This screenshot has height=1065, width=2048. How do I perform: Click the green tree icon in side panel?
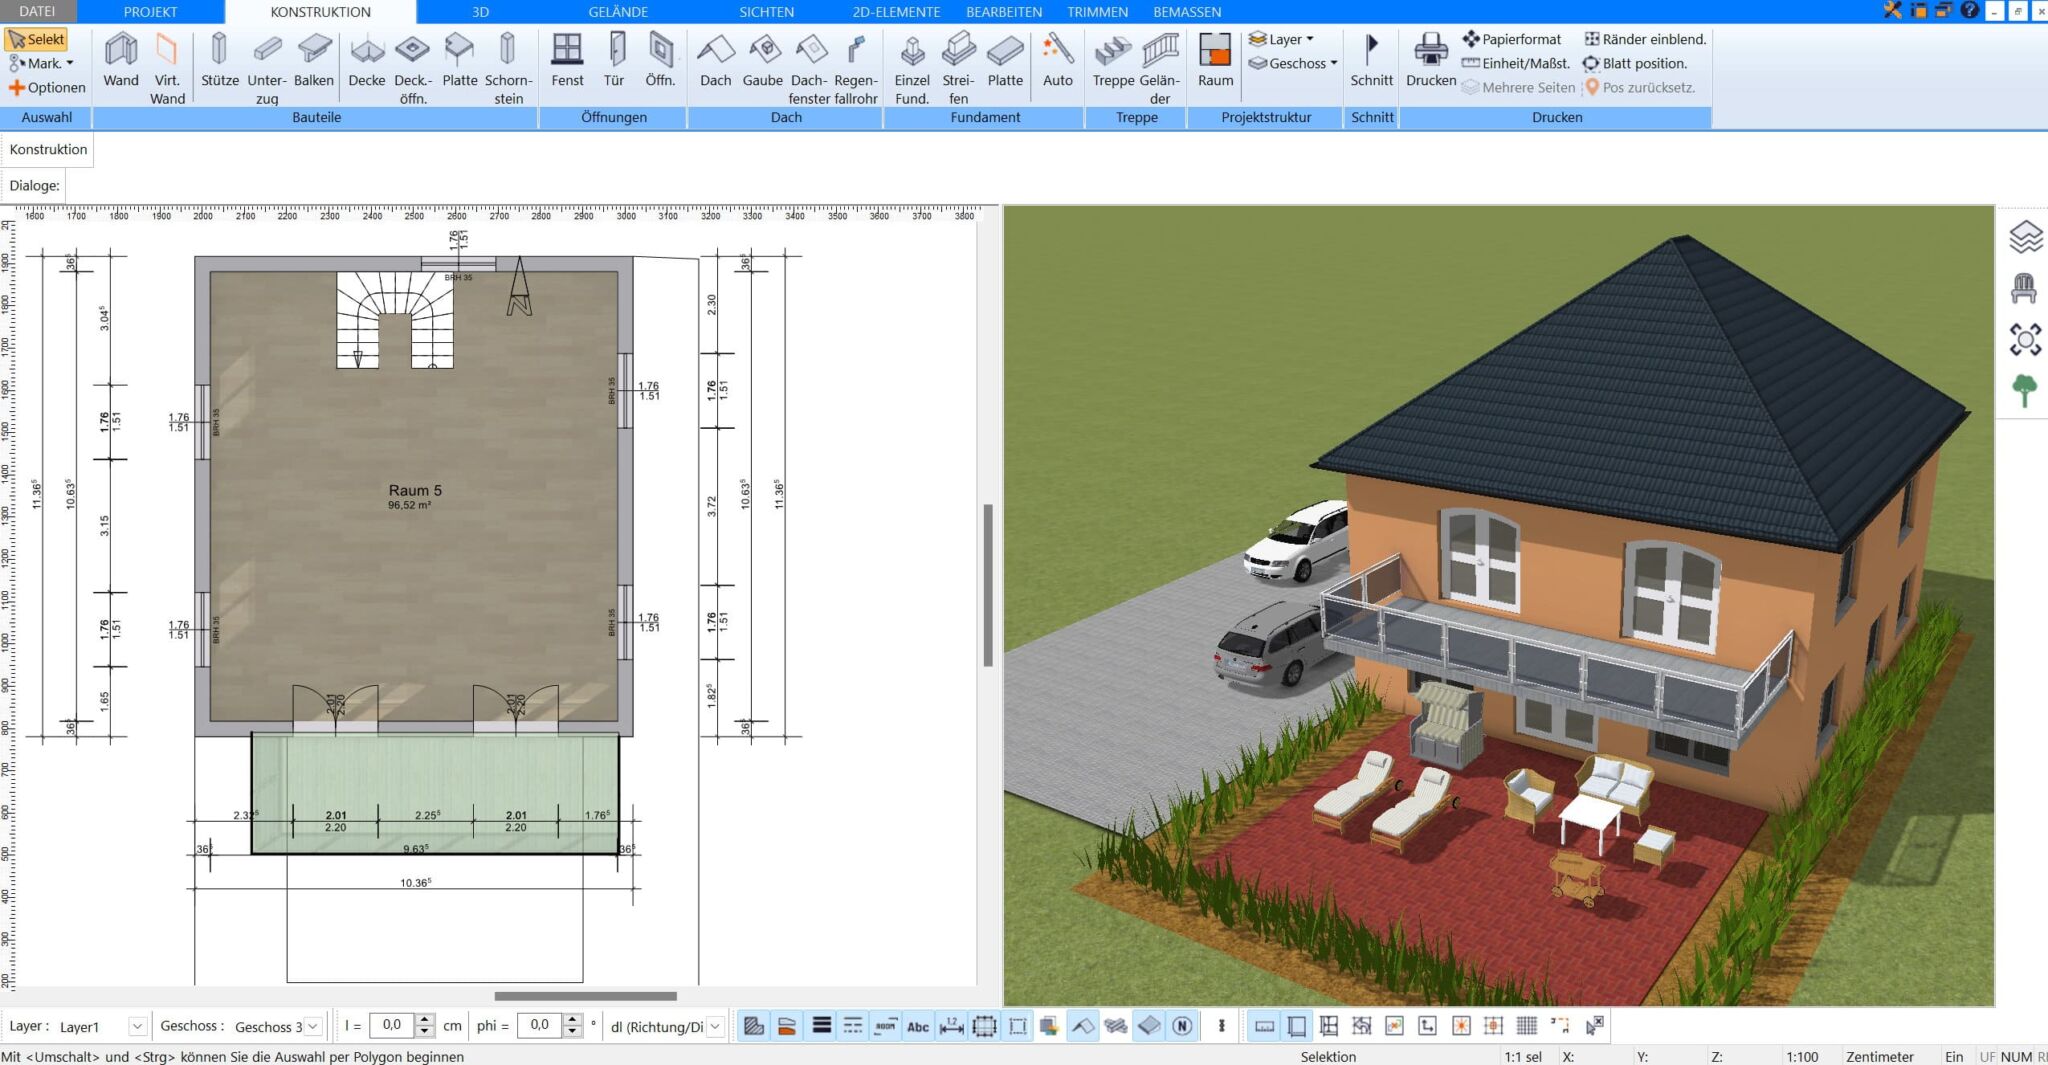click(2024, 390)
